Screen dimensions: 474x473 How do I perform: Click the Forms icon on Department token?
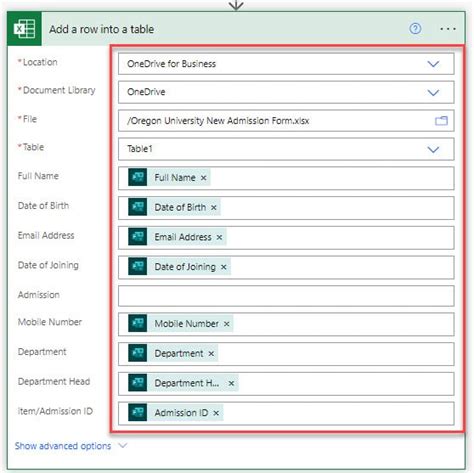coord(138,353)
